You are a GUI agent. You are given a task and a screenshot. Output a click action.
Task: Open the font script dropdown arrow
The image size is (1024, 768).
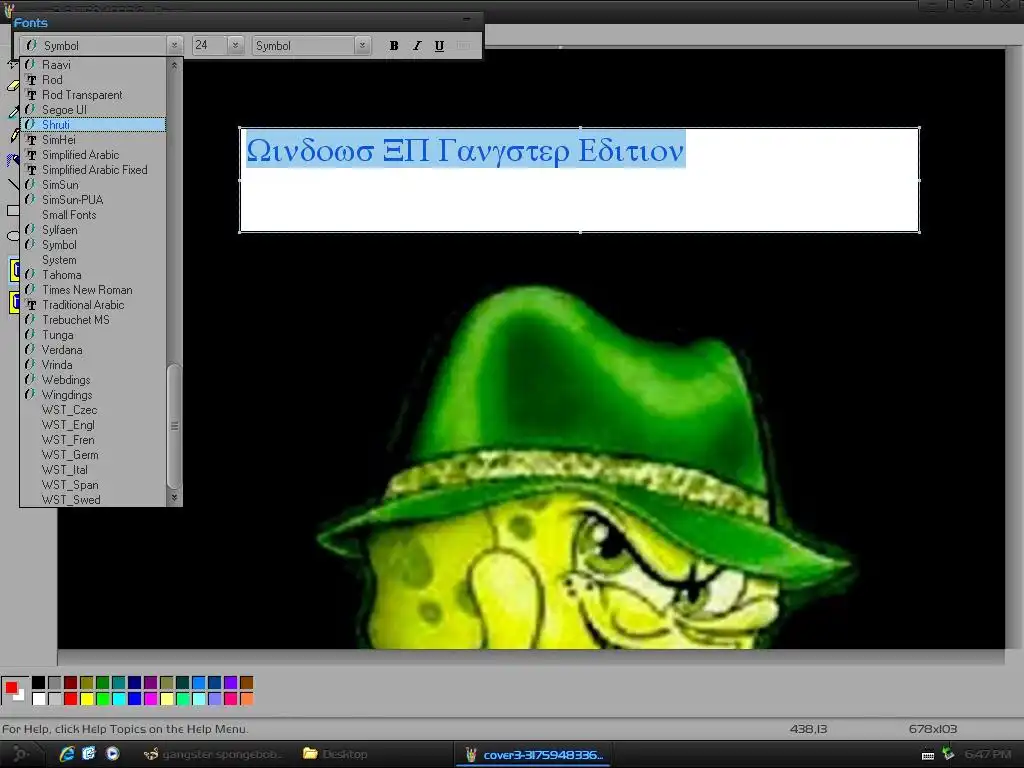pos(362,46)
